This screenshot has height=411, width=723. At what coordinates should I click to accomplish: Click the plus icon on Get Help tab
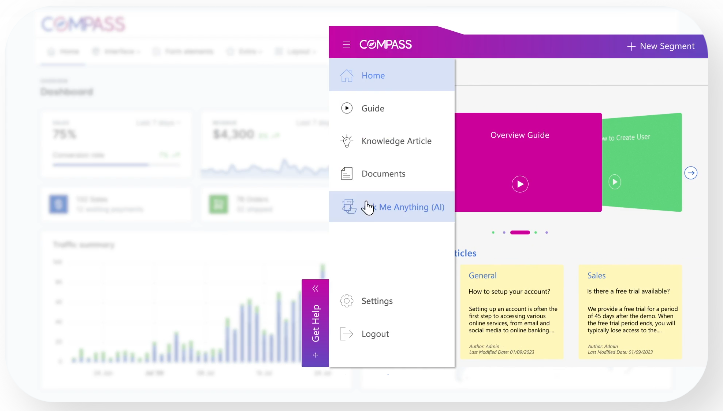[315, 355]
